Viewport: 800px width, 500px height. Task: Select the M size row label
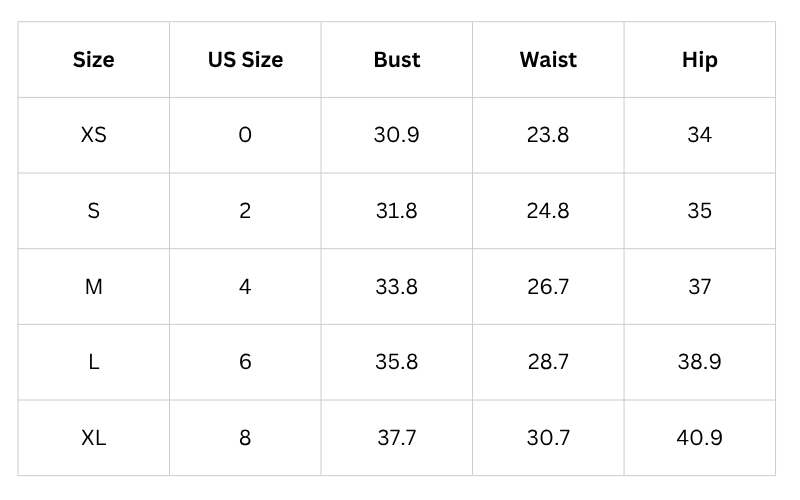[x=94, y=287]
